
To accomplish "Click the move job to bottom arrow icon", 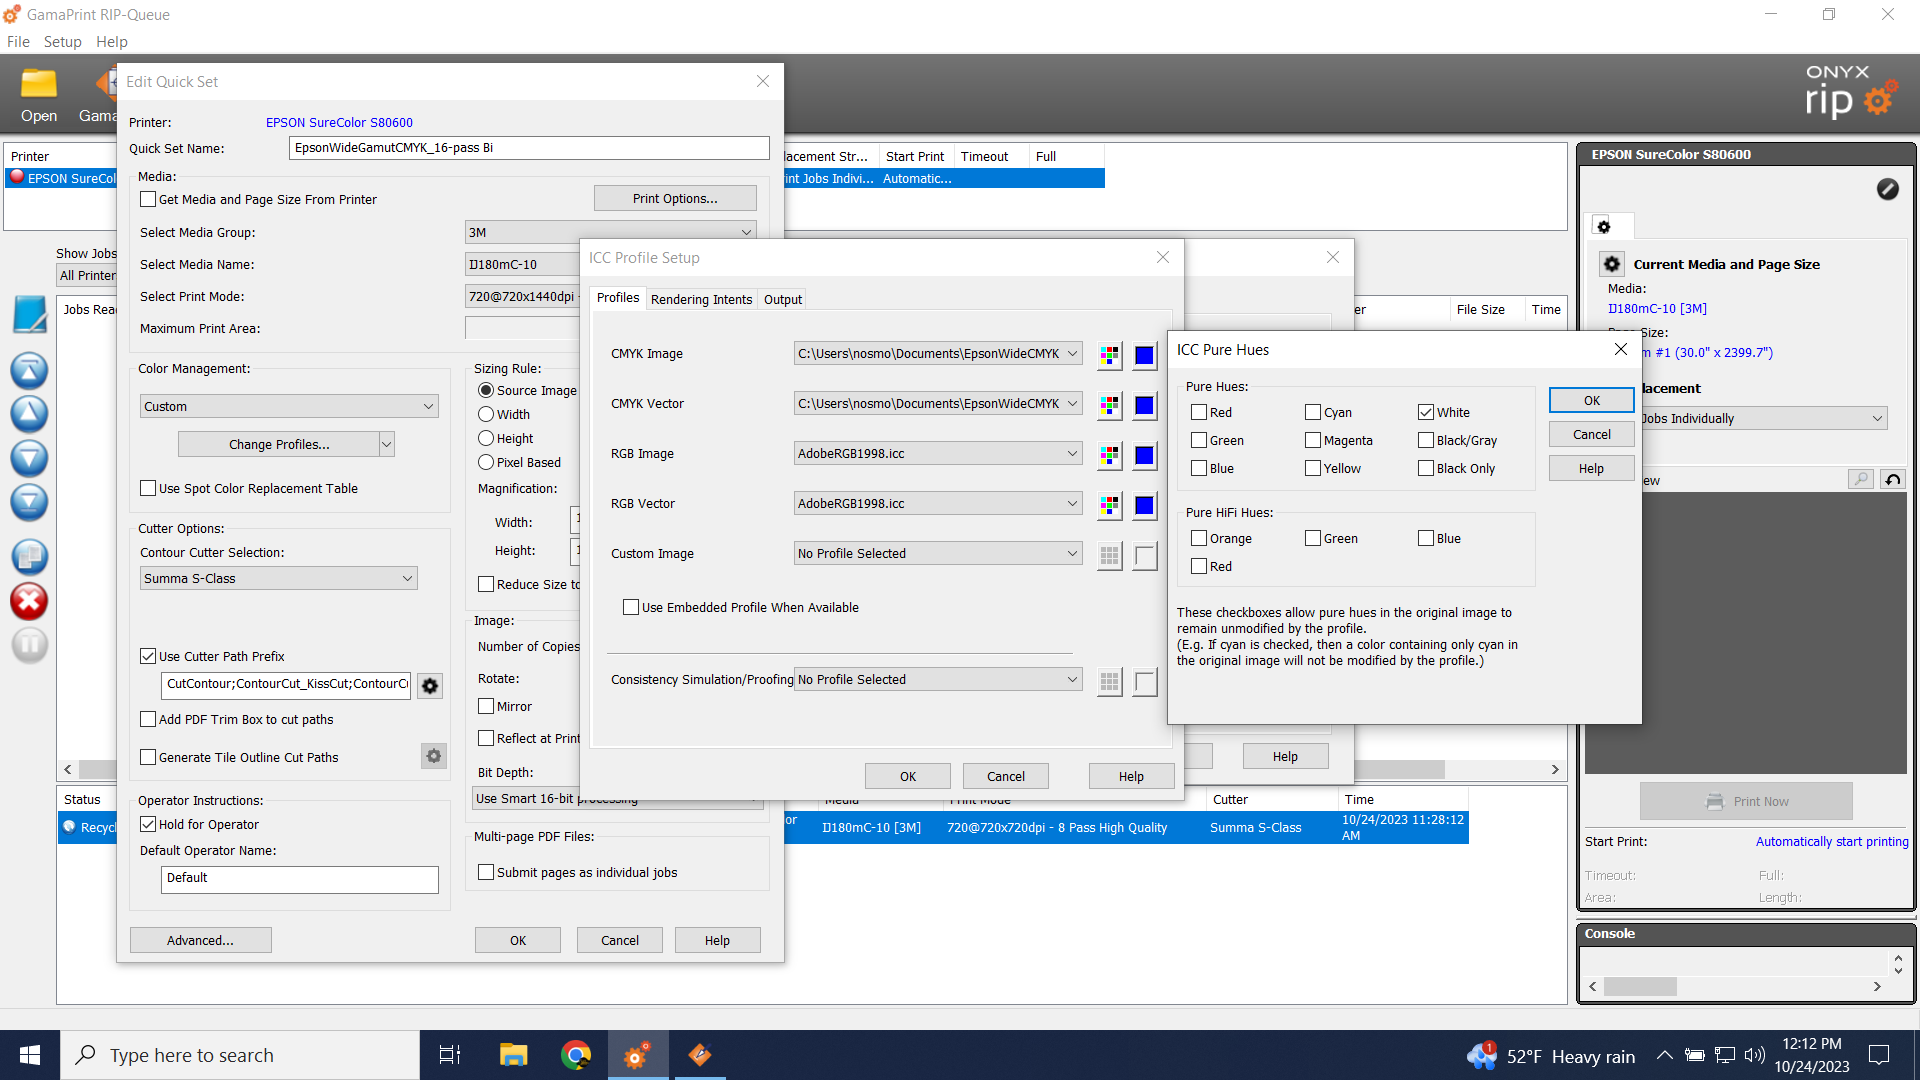I will (x=29, y=501).
